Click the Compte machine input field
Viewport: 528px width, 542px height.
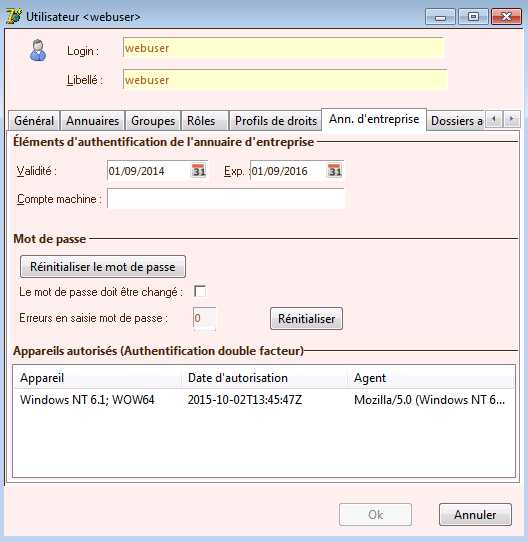(226, 199)
